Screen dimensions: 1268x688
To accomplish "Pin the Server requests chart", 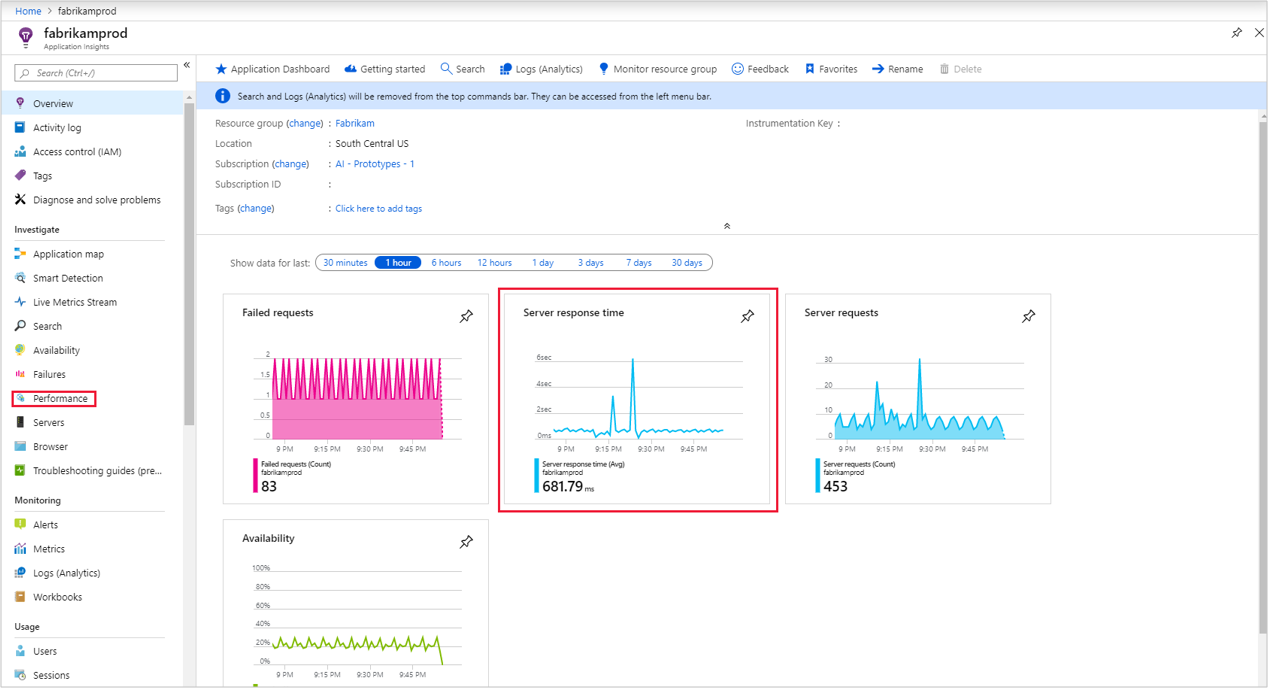I will 1028,316.
